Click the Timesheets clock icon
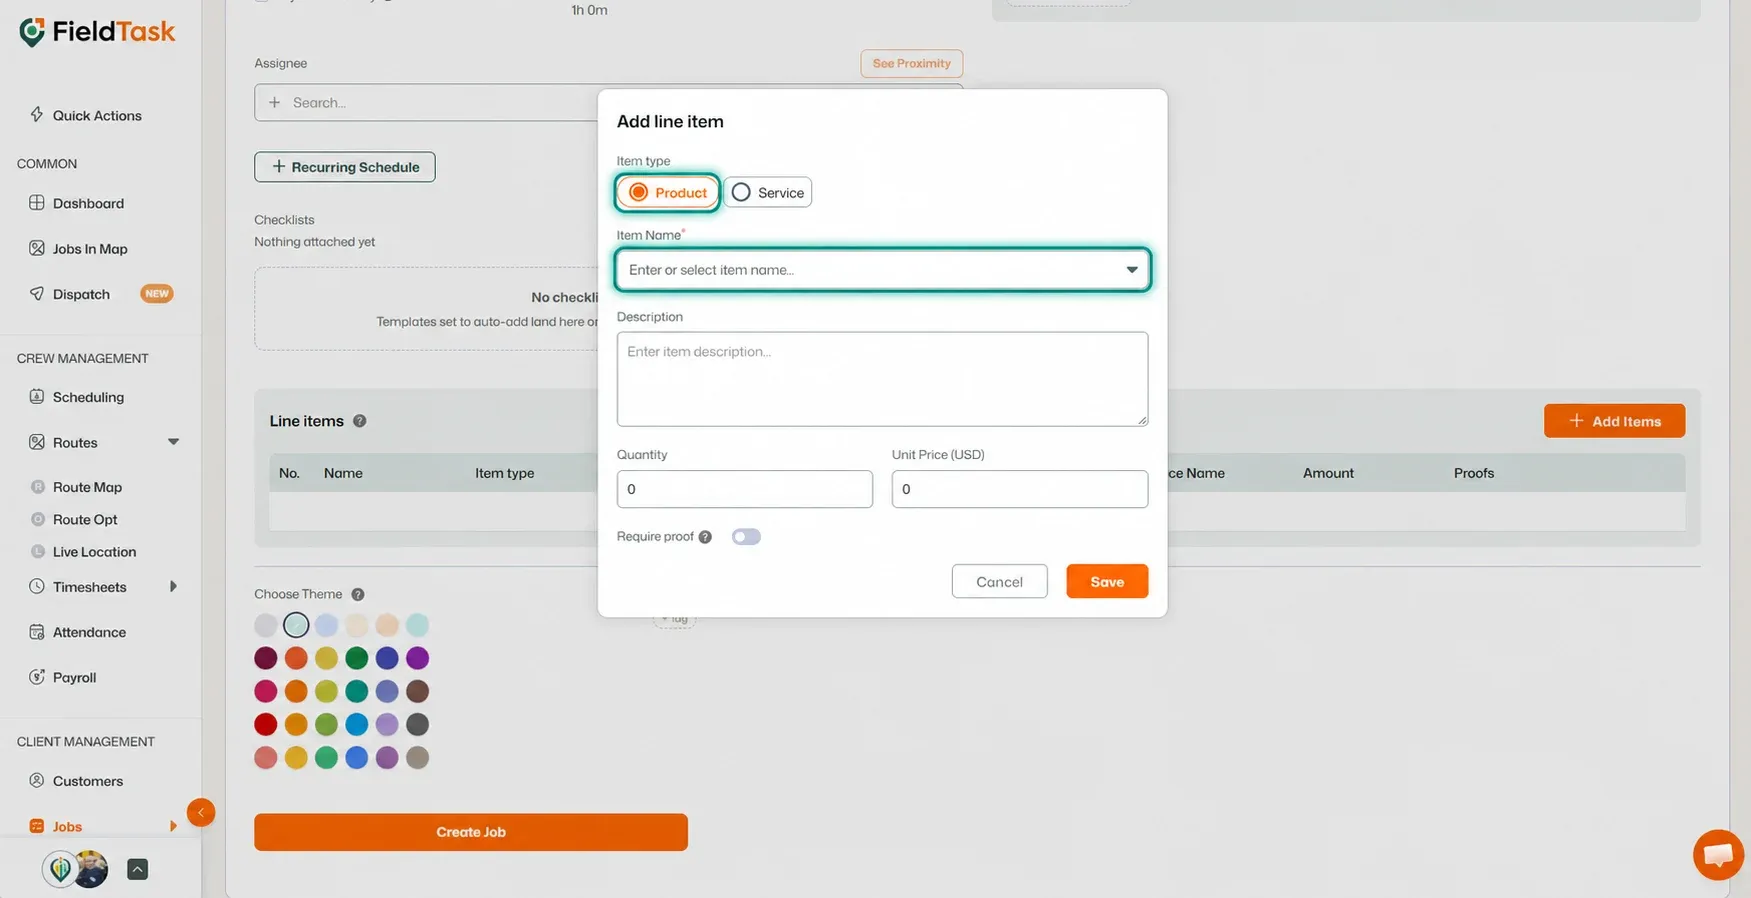1751x898 pixels. pyautogui.click(x=37, y=586)
